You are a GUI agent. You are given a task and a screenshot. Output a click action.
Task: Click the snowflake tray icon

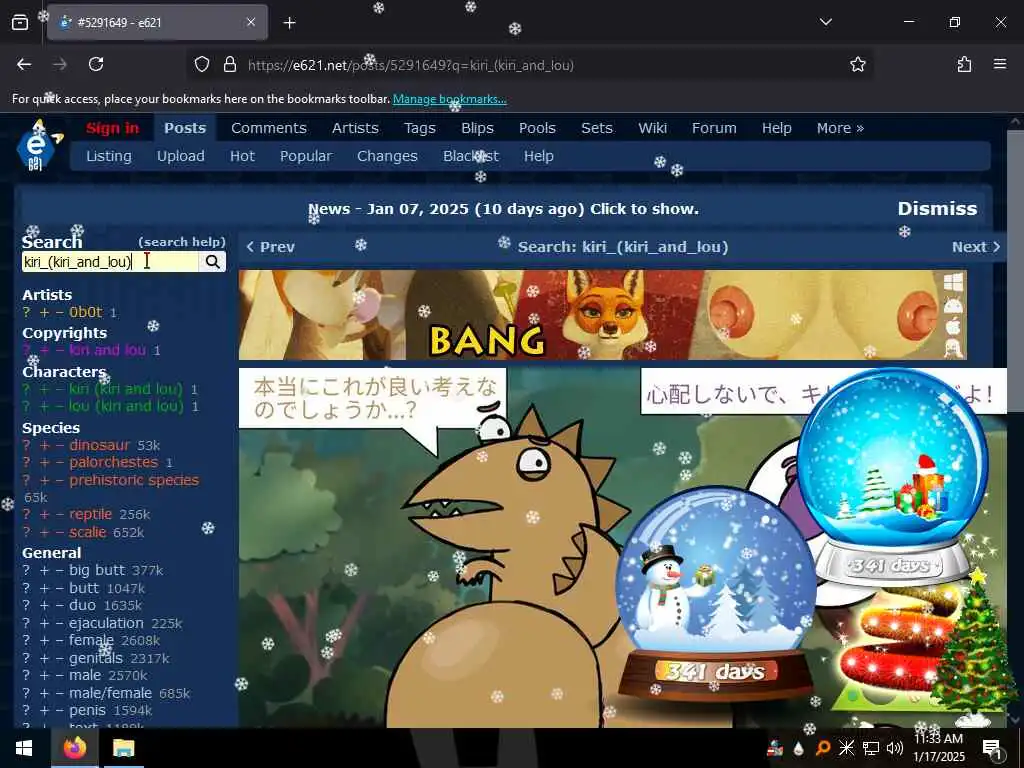point(846,748)
